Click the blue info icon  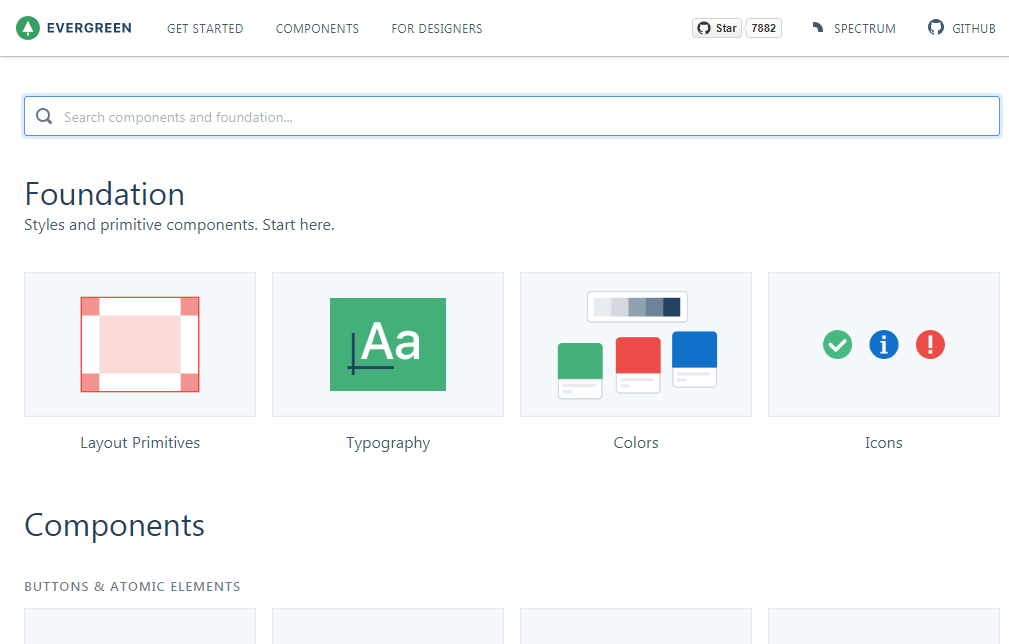click(x=884, y=344)
